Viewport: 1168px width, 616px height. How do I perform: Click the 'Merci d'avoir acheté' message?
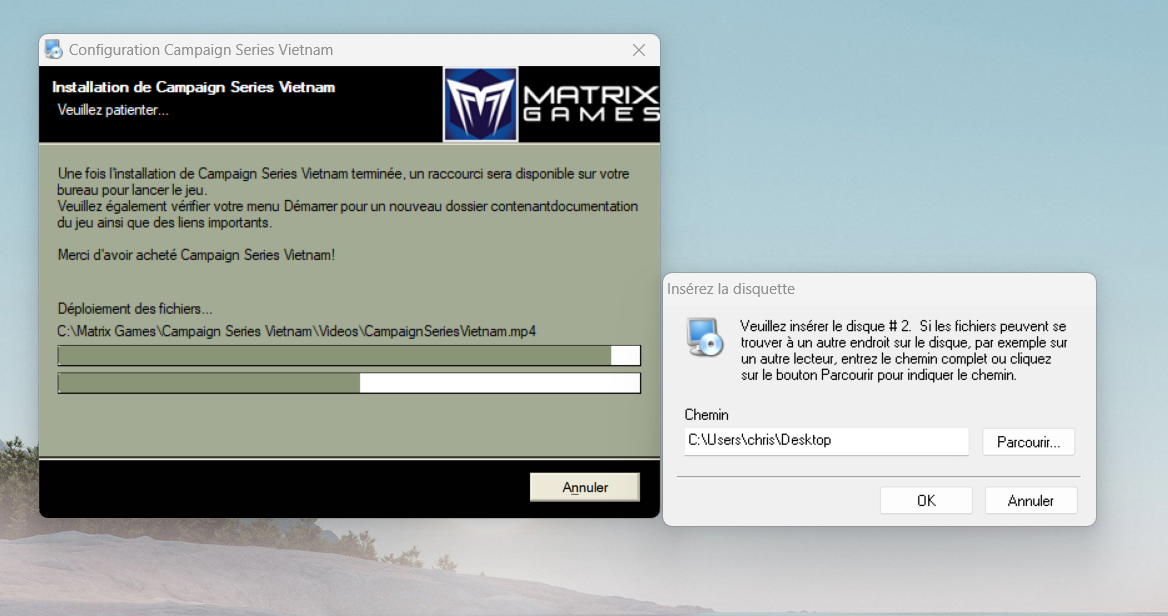click(196, 255)
